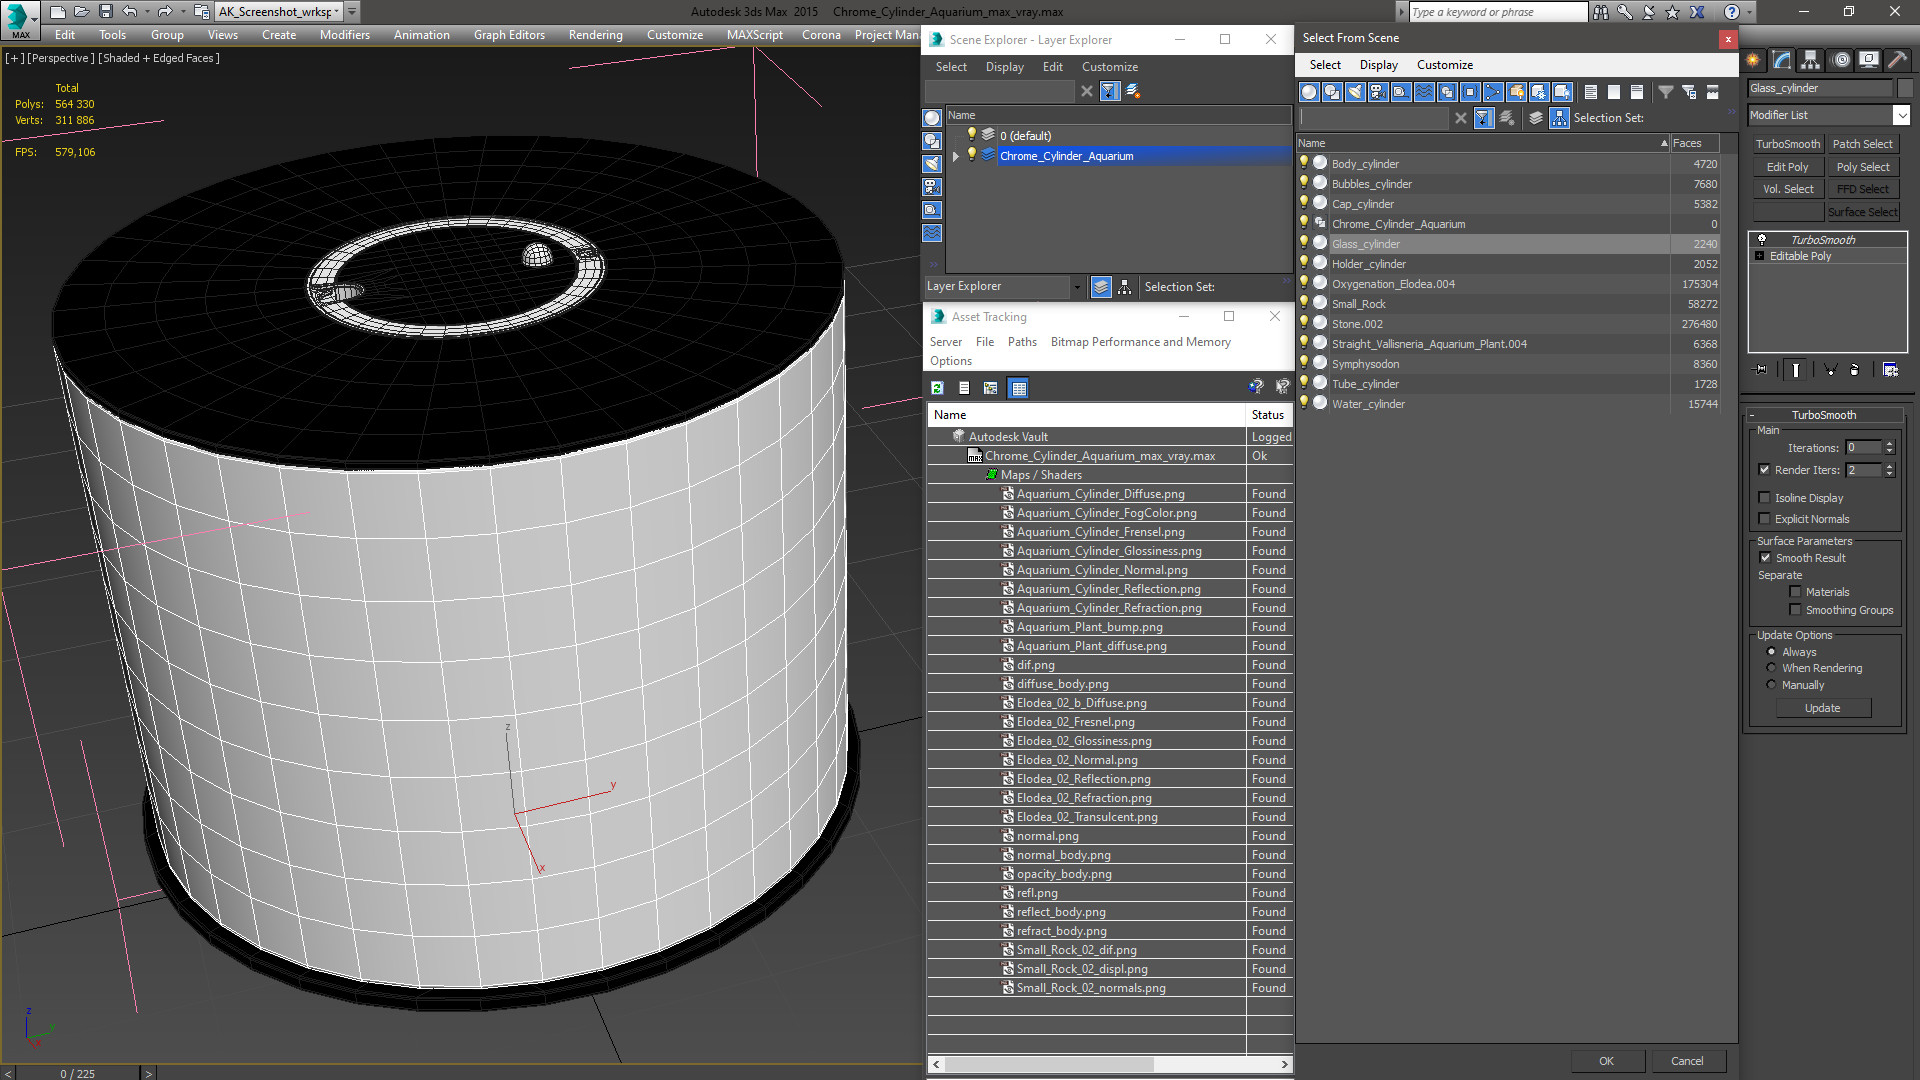This screenshot has height=1080, width=1920.
Task: Open Display menu in Select From Scene
Action: click(1379, 65)
